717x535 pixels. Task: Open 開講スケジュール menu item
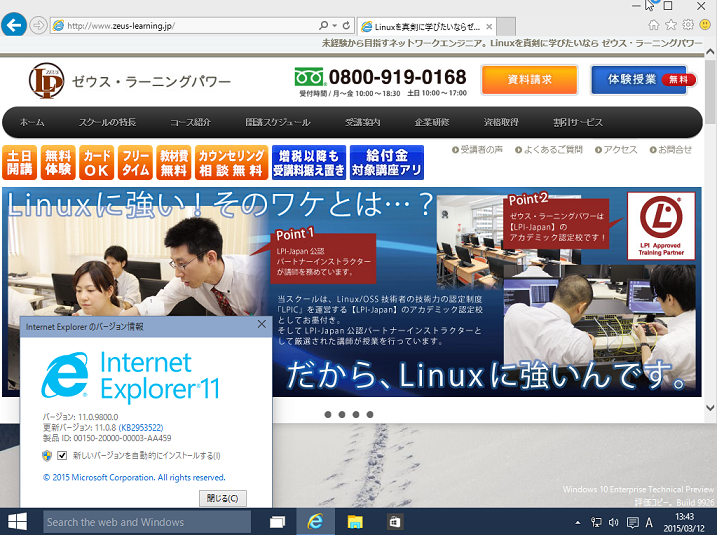pyautogui.click(x=278, y=122)
